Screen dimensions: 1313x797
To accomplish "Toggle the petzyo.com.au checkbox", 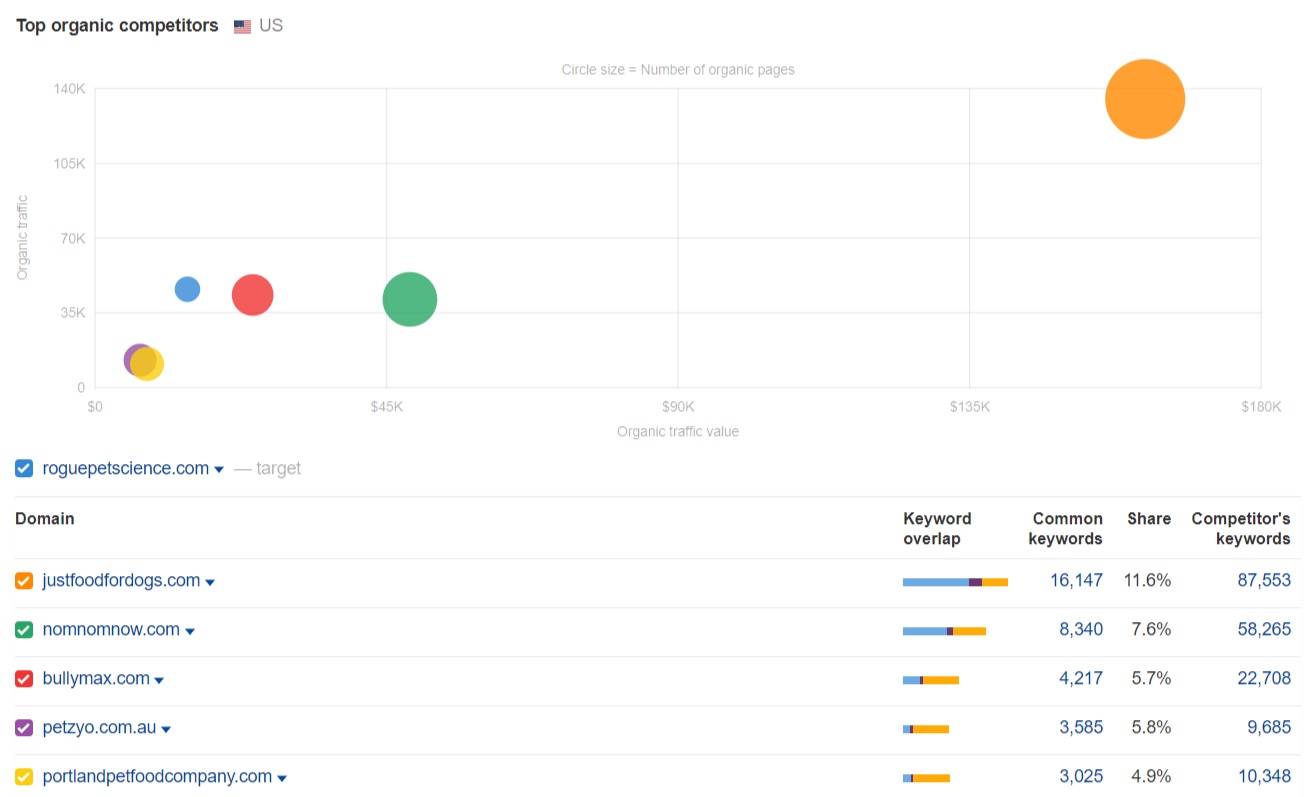I will click(x=24, y=728).
